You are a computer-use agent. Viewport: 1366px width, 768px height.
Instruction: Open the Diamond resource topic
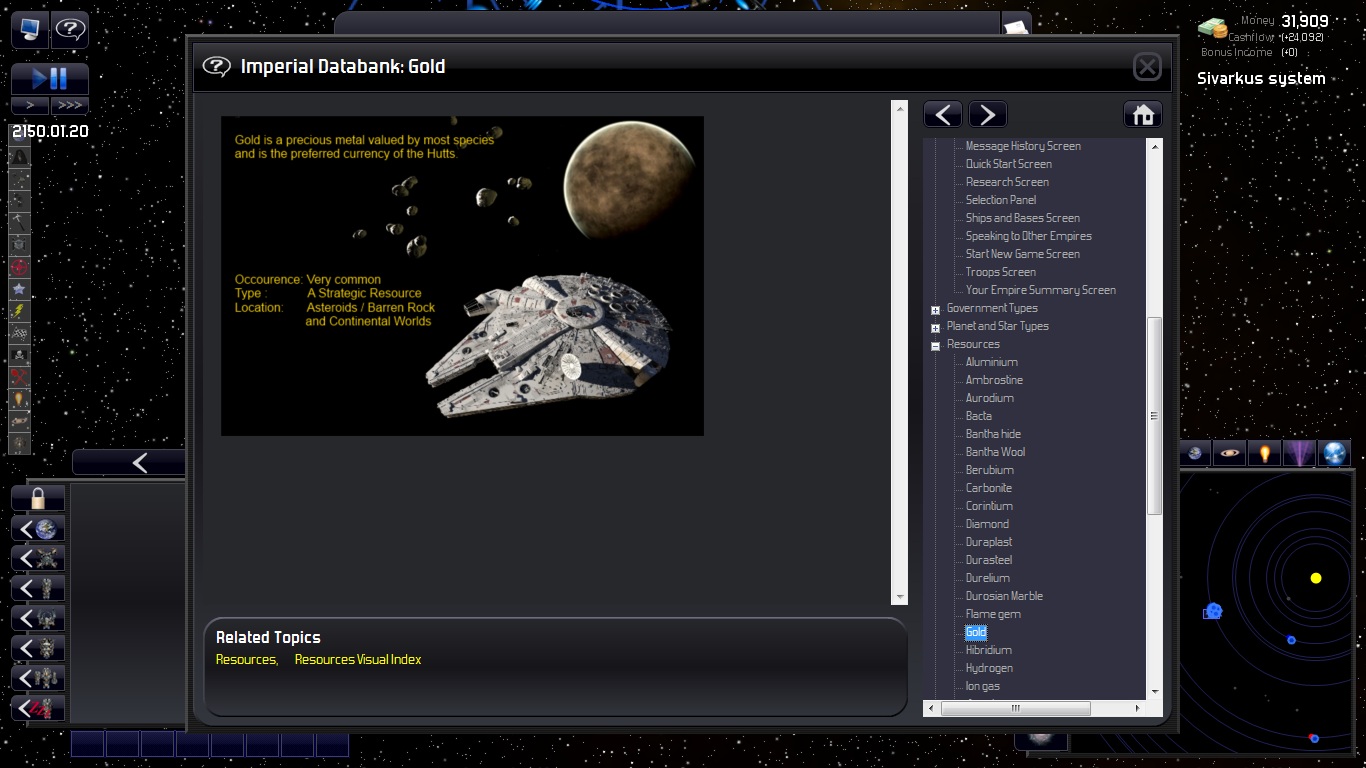tap(987, 524)
